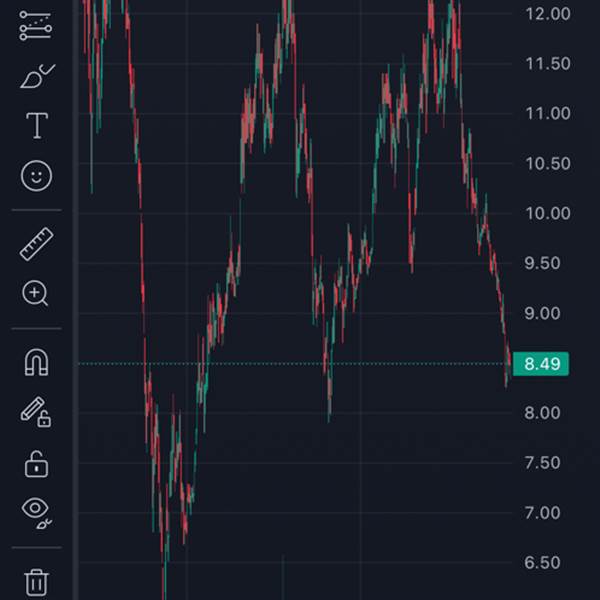Select the ruler Measure tool

(x=36, y=244)
